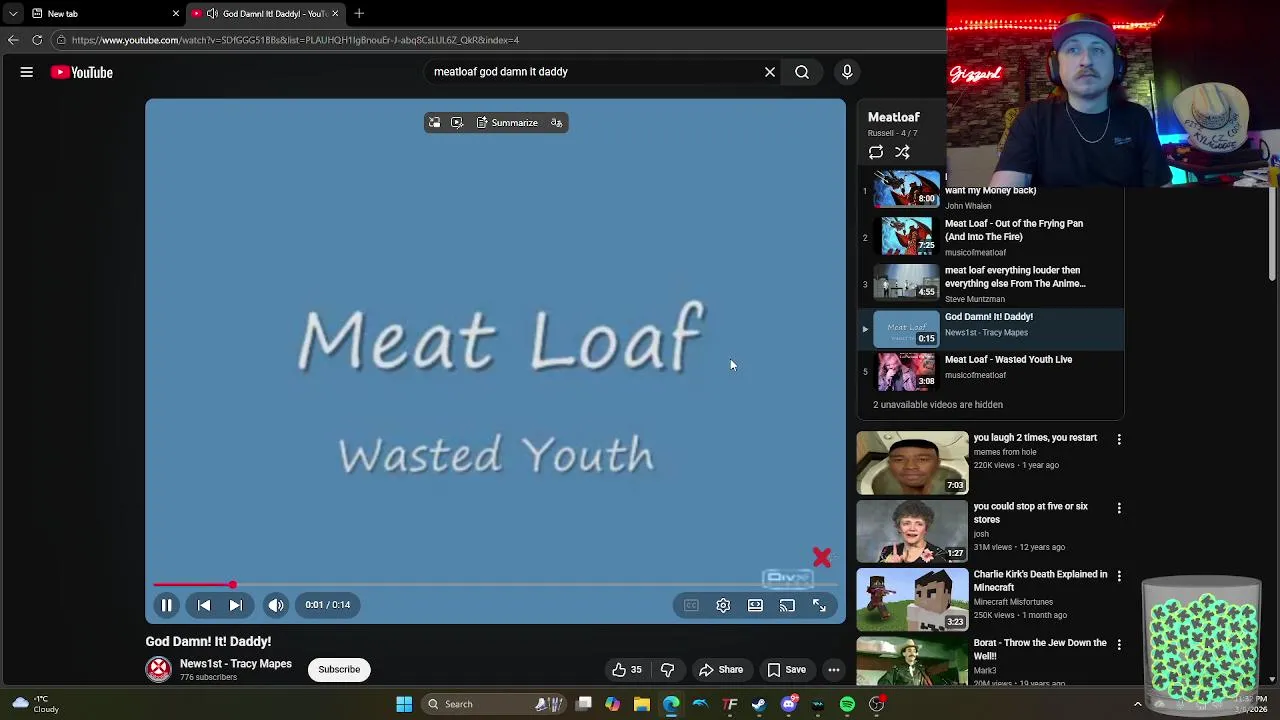
Task: Switch player to theater mode
Action: [755, 605]
